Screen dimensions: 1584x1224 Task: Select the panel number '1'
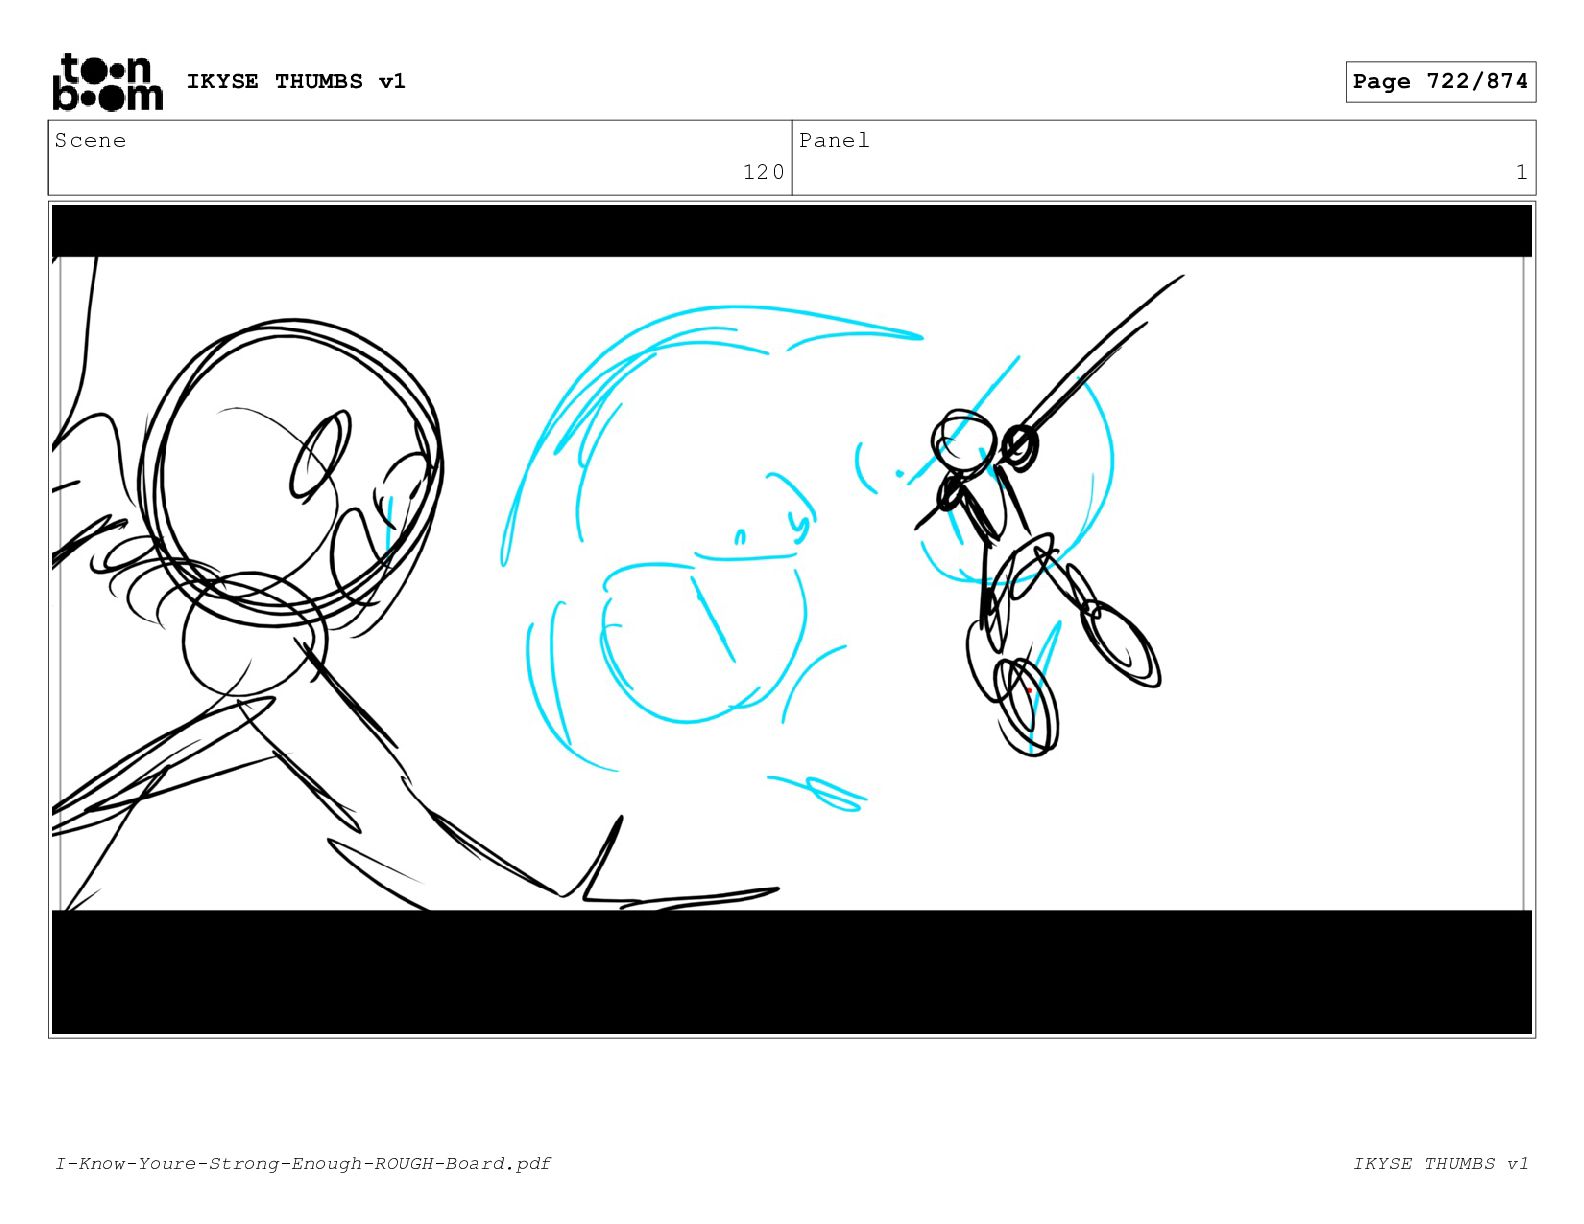tap(1521, 172)
